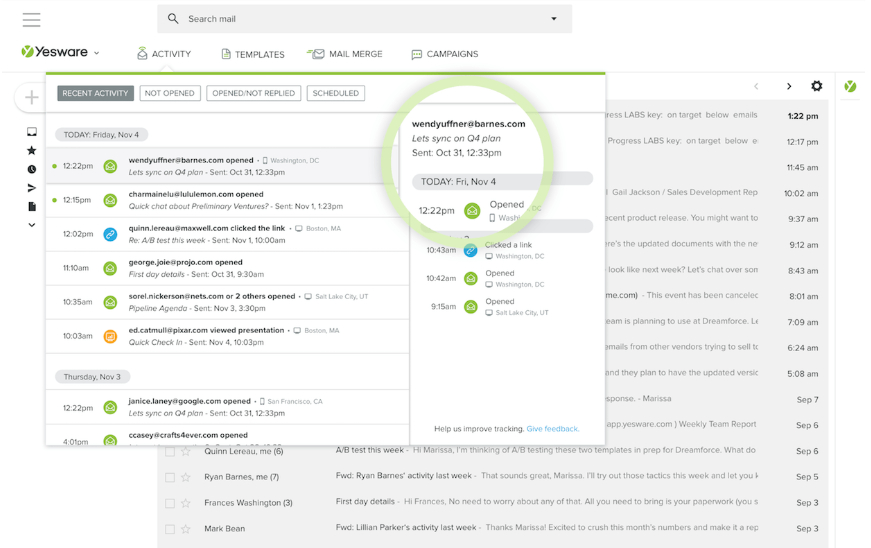Viewport: 871px width, 548px height.
Task: Select the Scheduled filter
Action: (x=336, y=93)
